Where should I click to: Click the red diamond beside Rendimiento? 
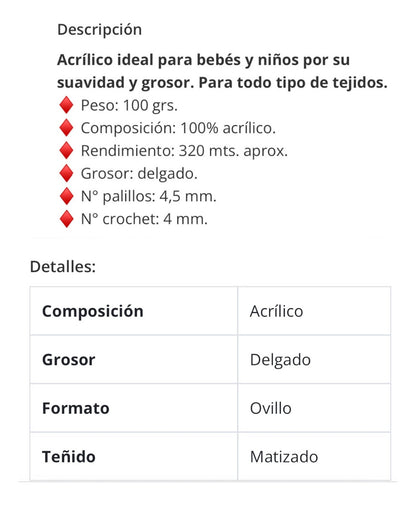tap(66, 150)
